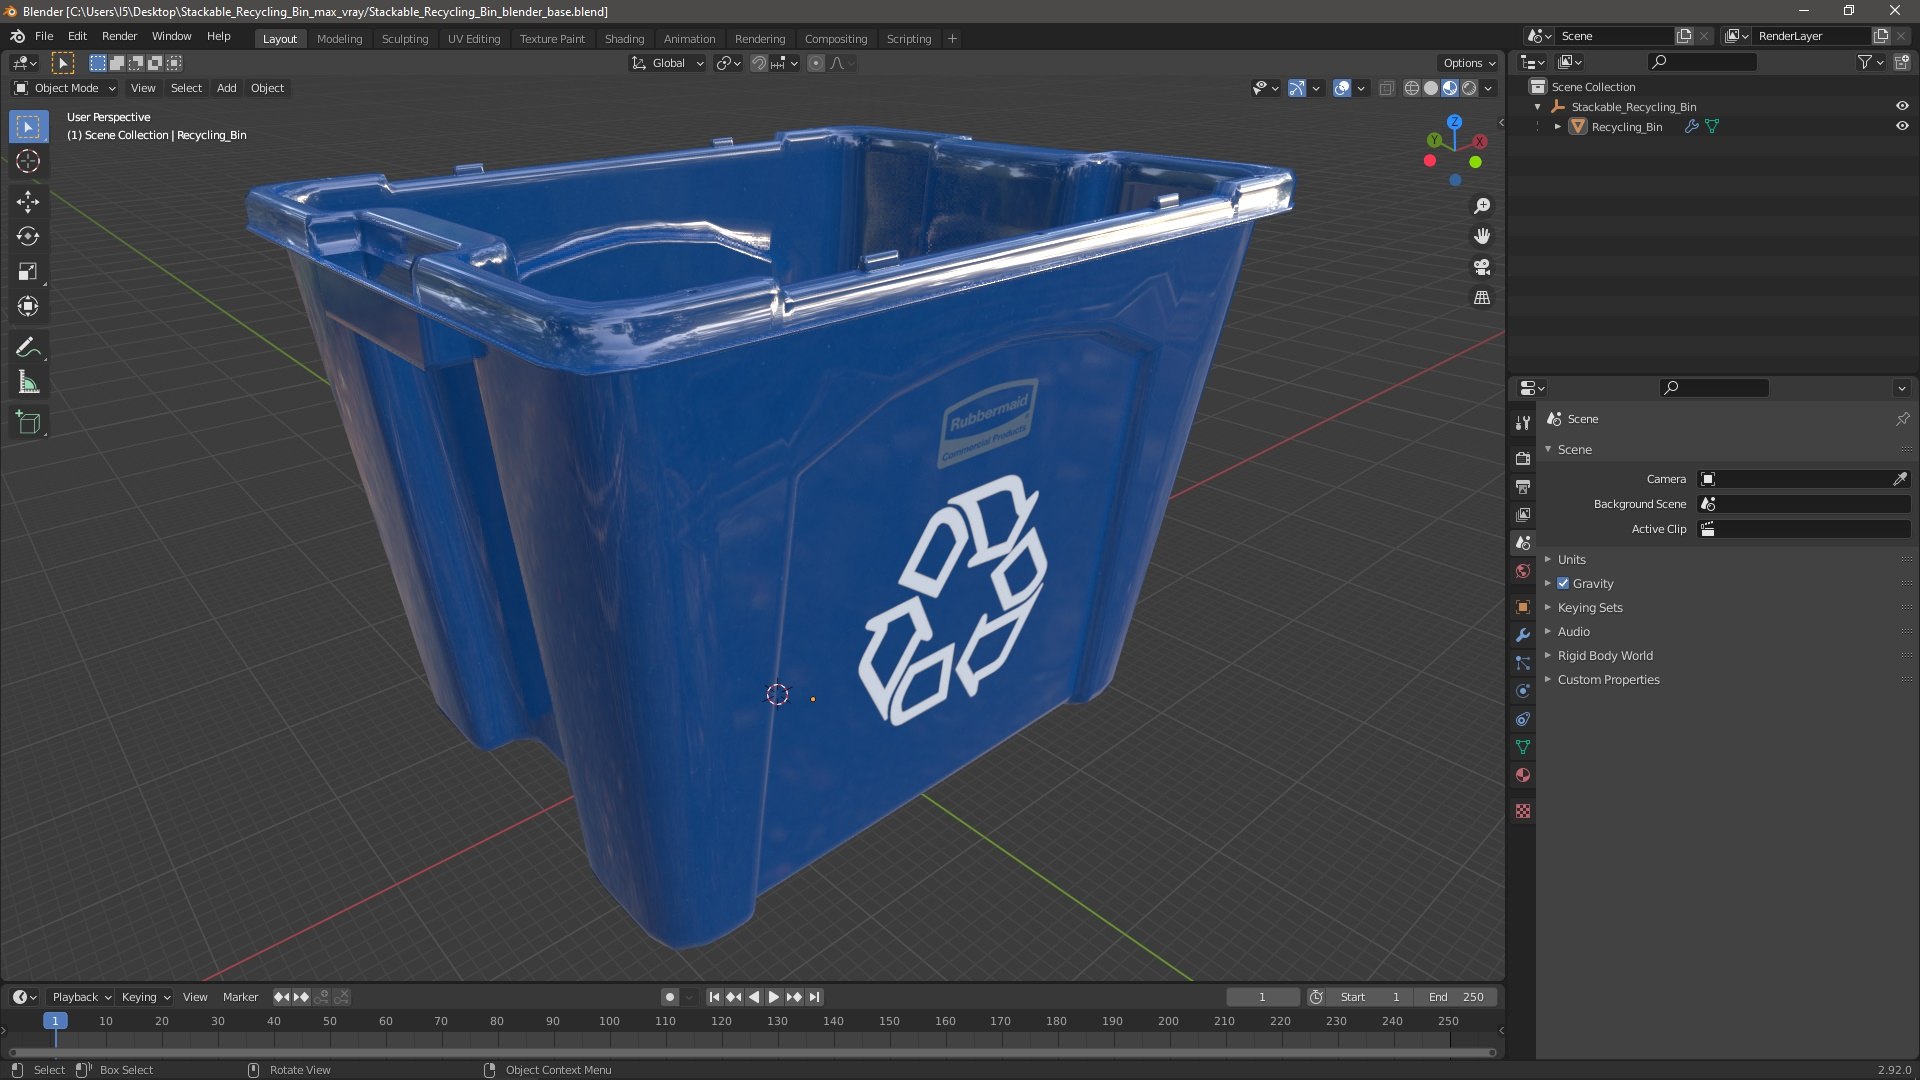1920x1080 pixels.
Task: Click the End frame 250 field
Action: click(x=1456, y=997)
